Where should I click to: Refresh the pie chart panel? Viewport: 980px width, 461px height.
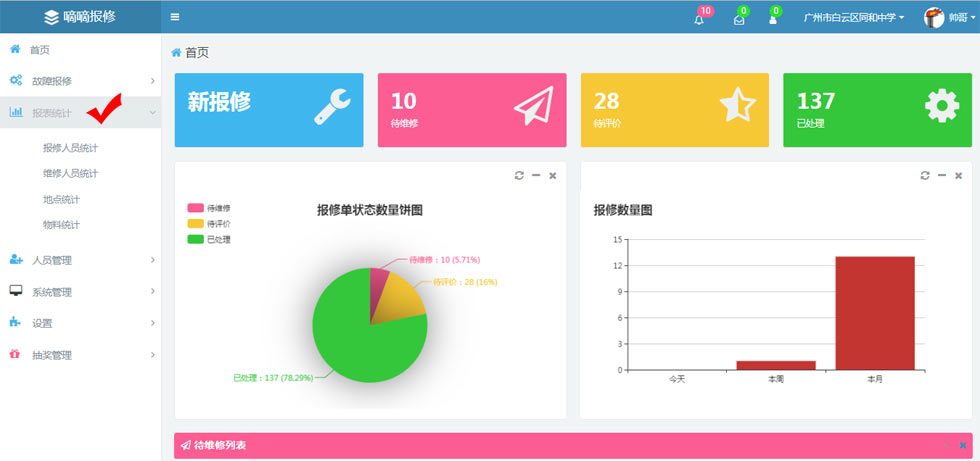click(x=519, y=176)
